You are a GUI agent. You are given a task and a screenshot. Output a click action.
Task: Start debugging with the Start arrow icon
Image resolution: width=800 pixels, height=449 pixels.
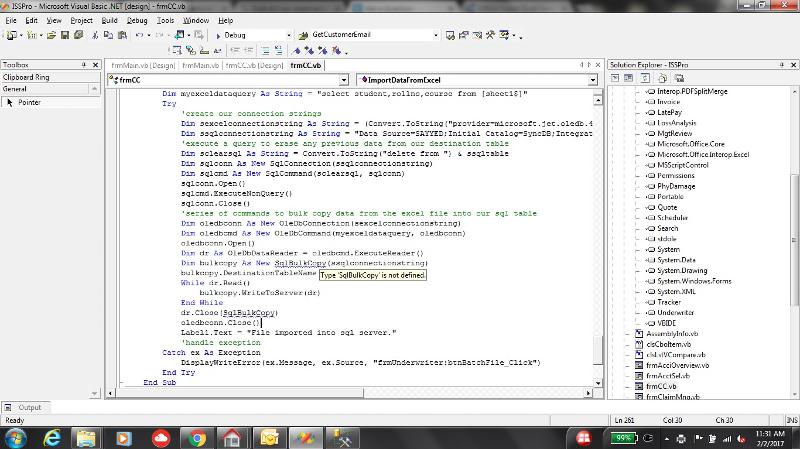point(218,36)
